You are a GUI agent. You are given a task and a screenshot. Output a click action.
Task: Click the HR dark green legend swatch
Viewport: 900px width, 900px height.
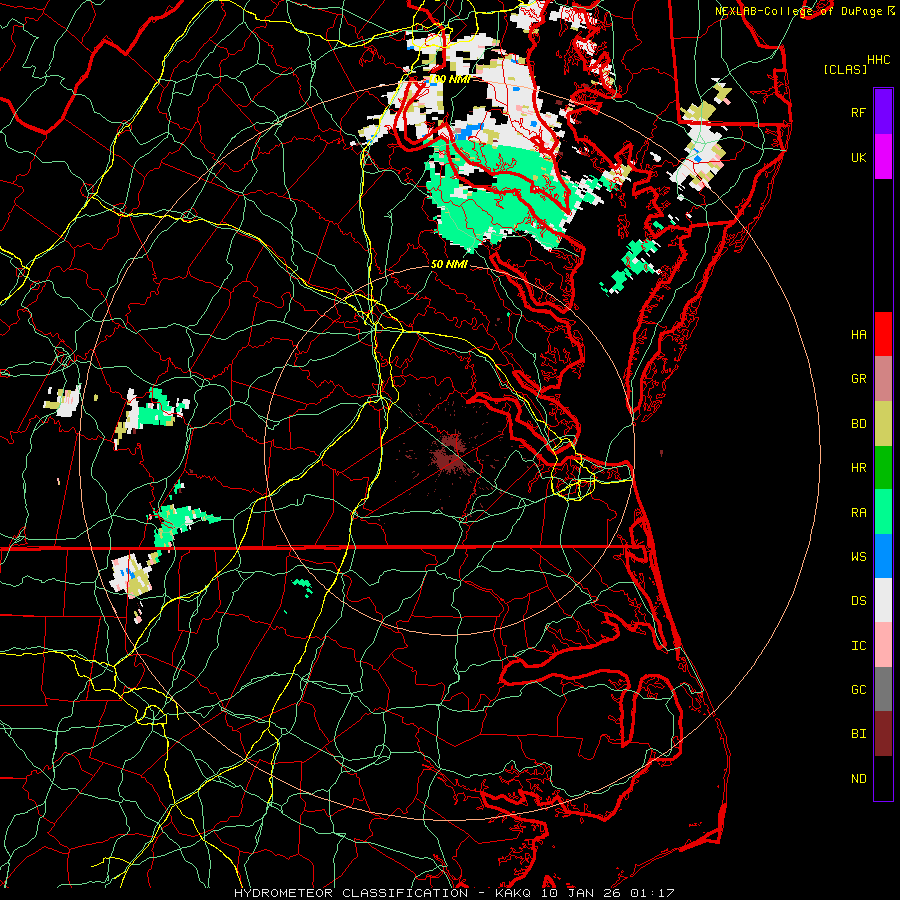pos(883,467)
